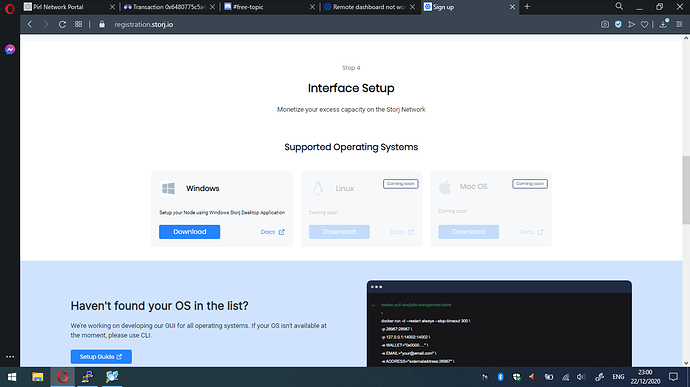Image resolution: width=690 pixels, height=387 pixels.
Task: Open the taskbar clock showing 23:00
Action: [645, 377]
